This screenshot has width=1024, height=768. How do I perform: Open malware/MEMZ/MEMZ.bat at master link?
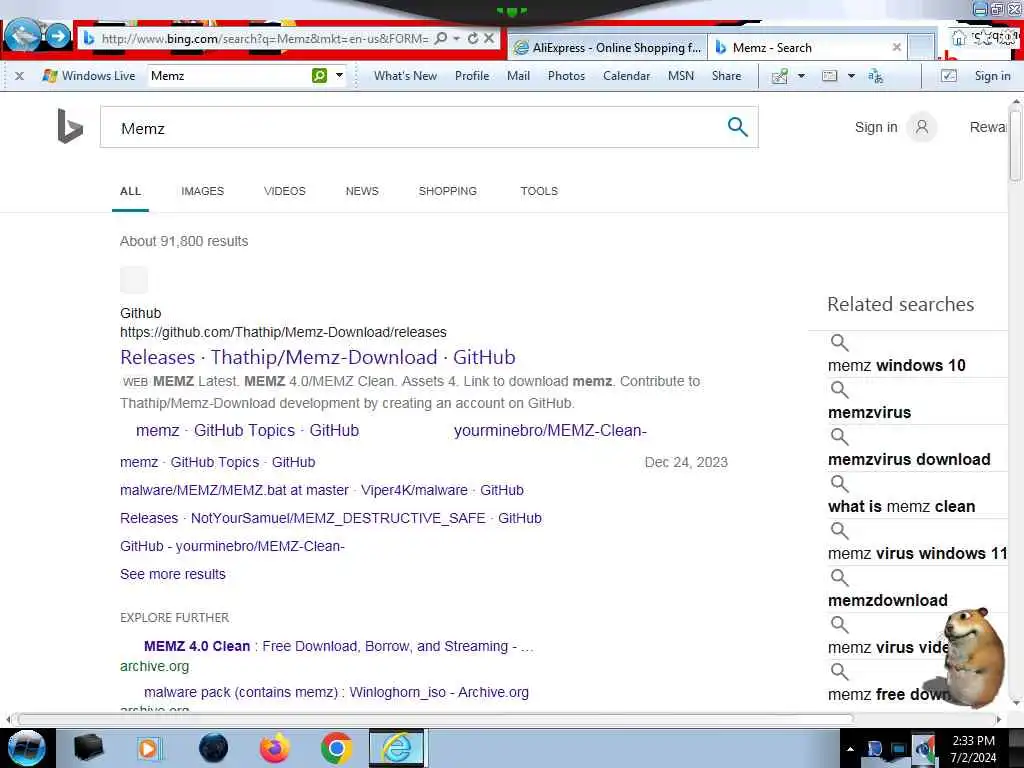[x=322, y=490]
